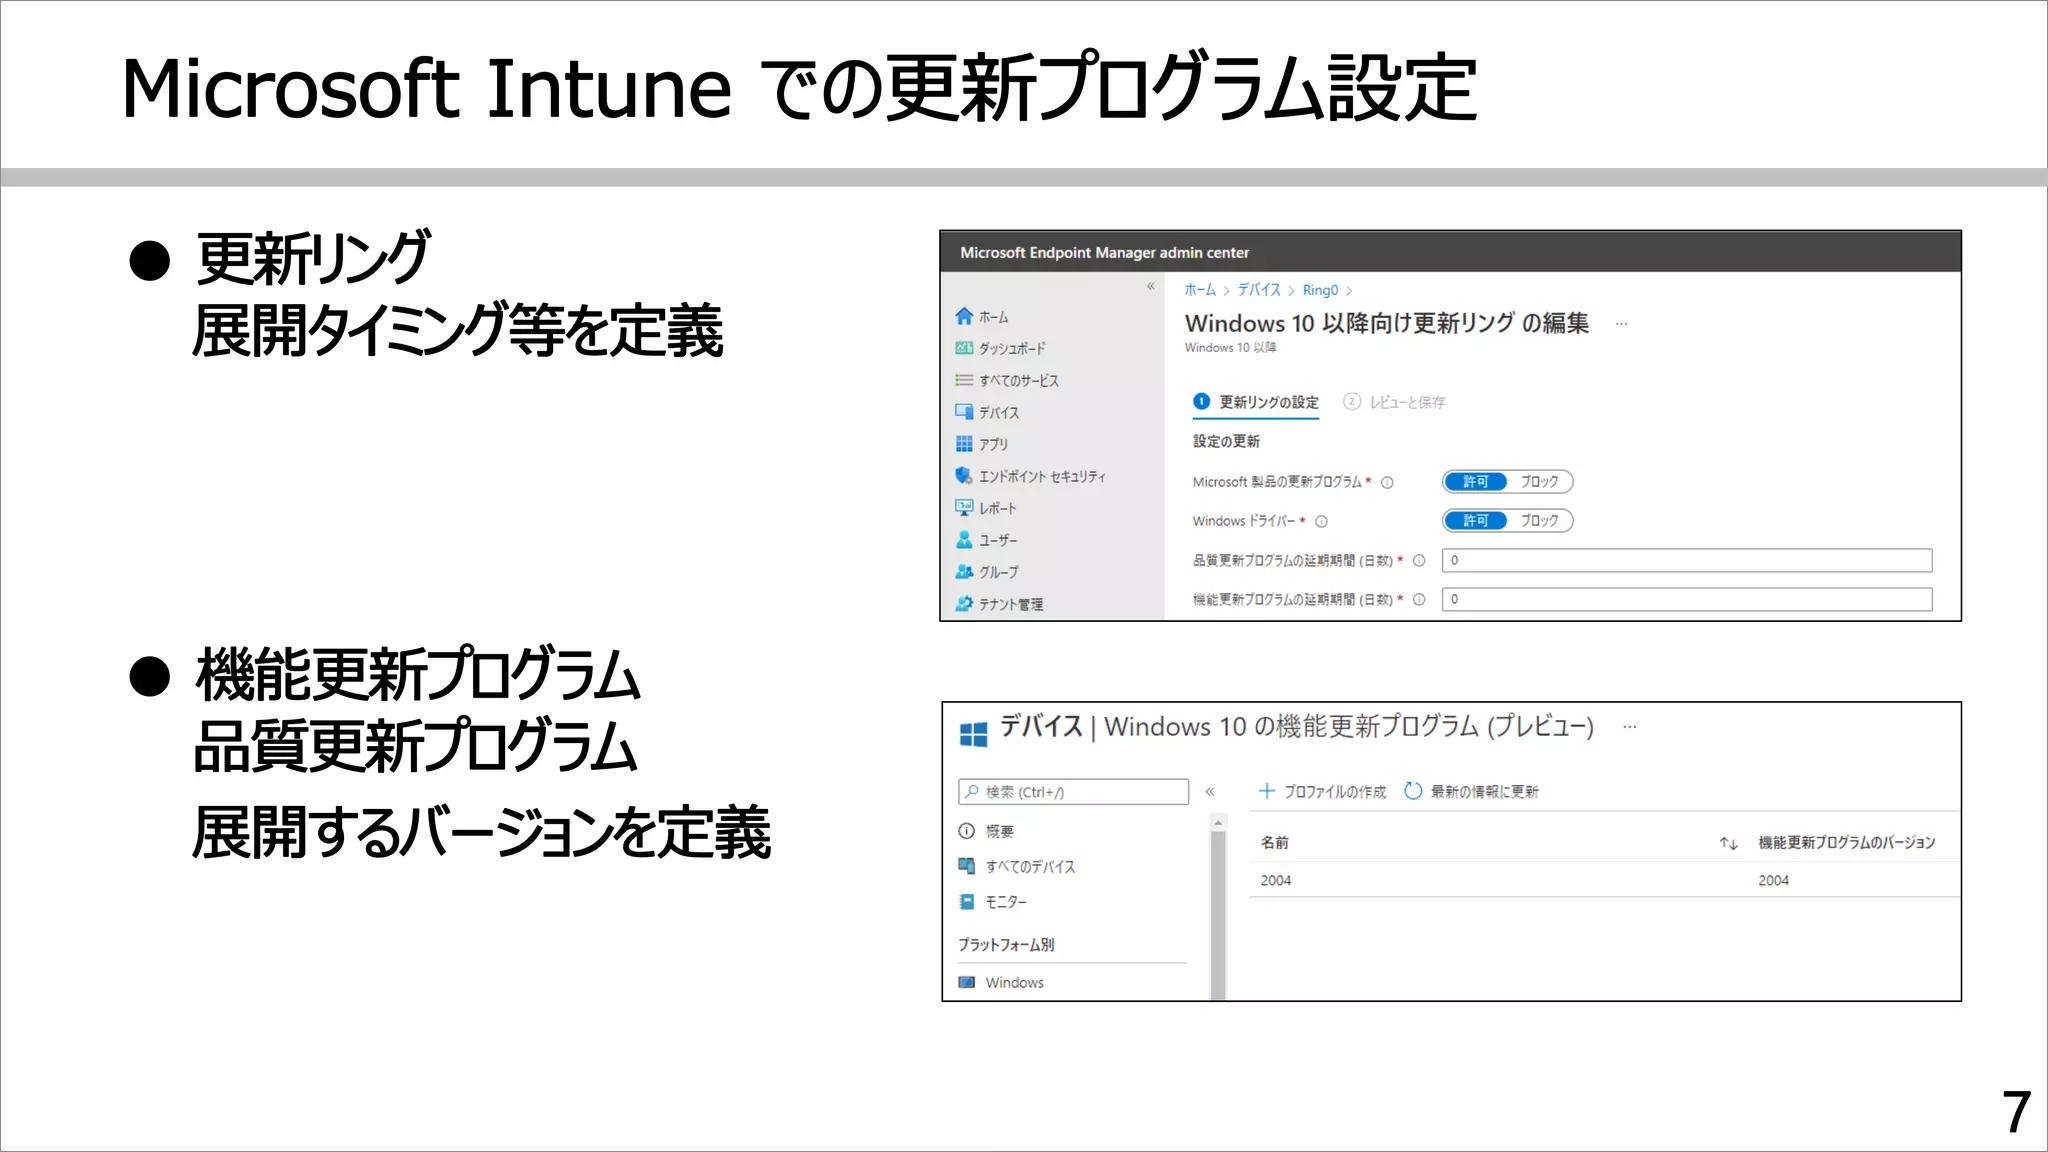Click the quality update deferral period field
2048x1152 pixels.
click(1686, 560)
